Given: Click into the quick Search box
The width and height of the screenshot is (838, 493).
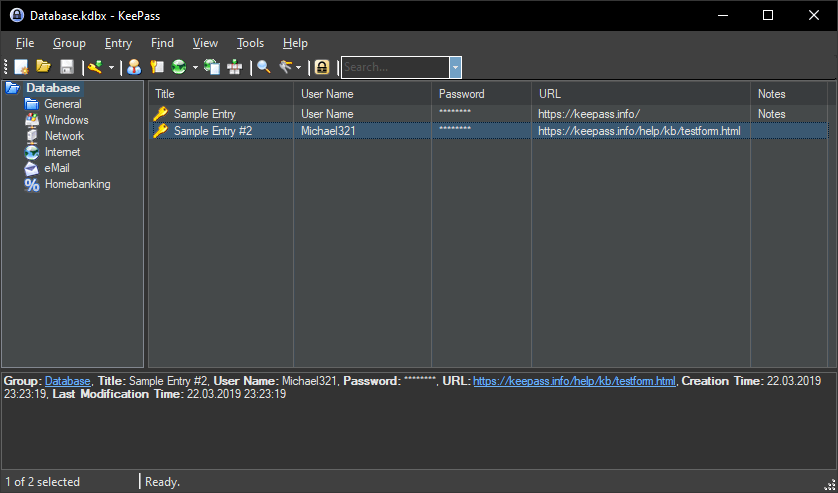Looking at the screenshot, I should (x=395, y=67).
